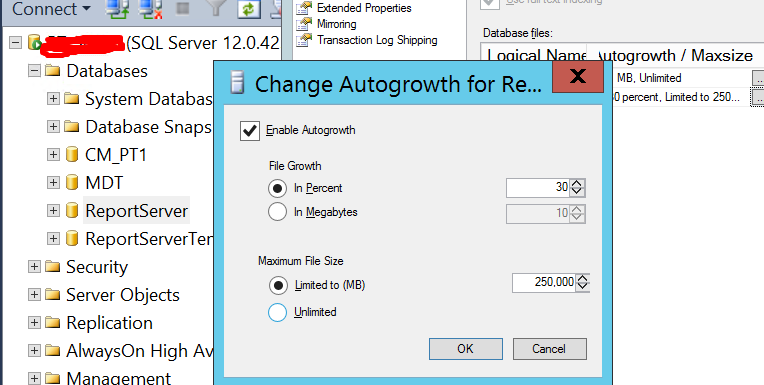Select the In Megabytes radio button
Screen dimensions: 764x385
tap(277, 212)
